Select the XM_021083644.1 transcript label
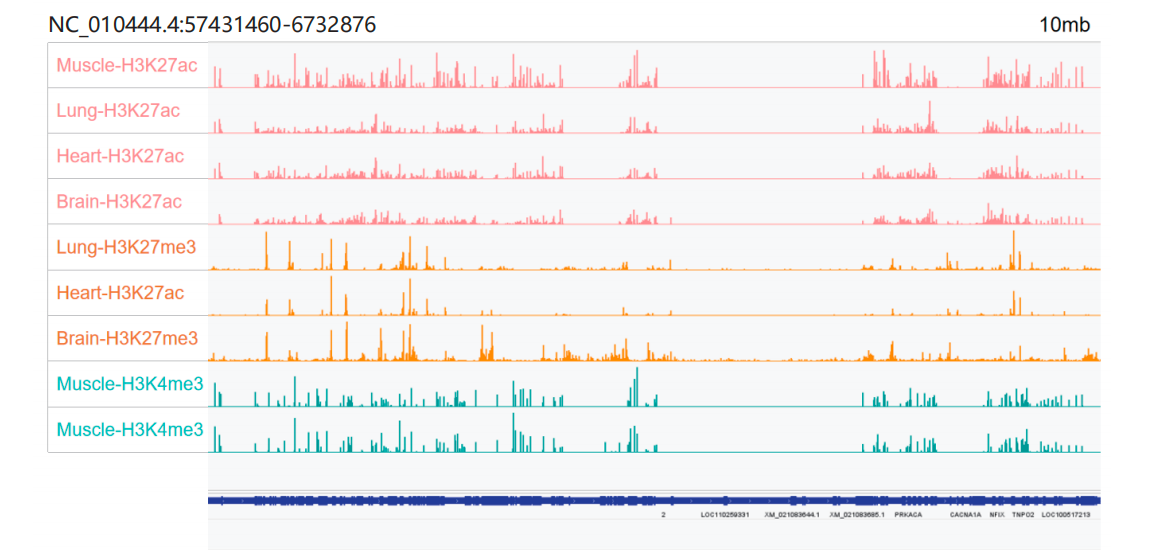This screenshot has width=1156, height=550. coord(791,515)
